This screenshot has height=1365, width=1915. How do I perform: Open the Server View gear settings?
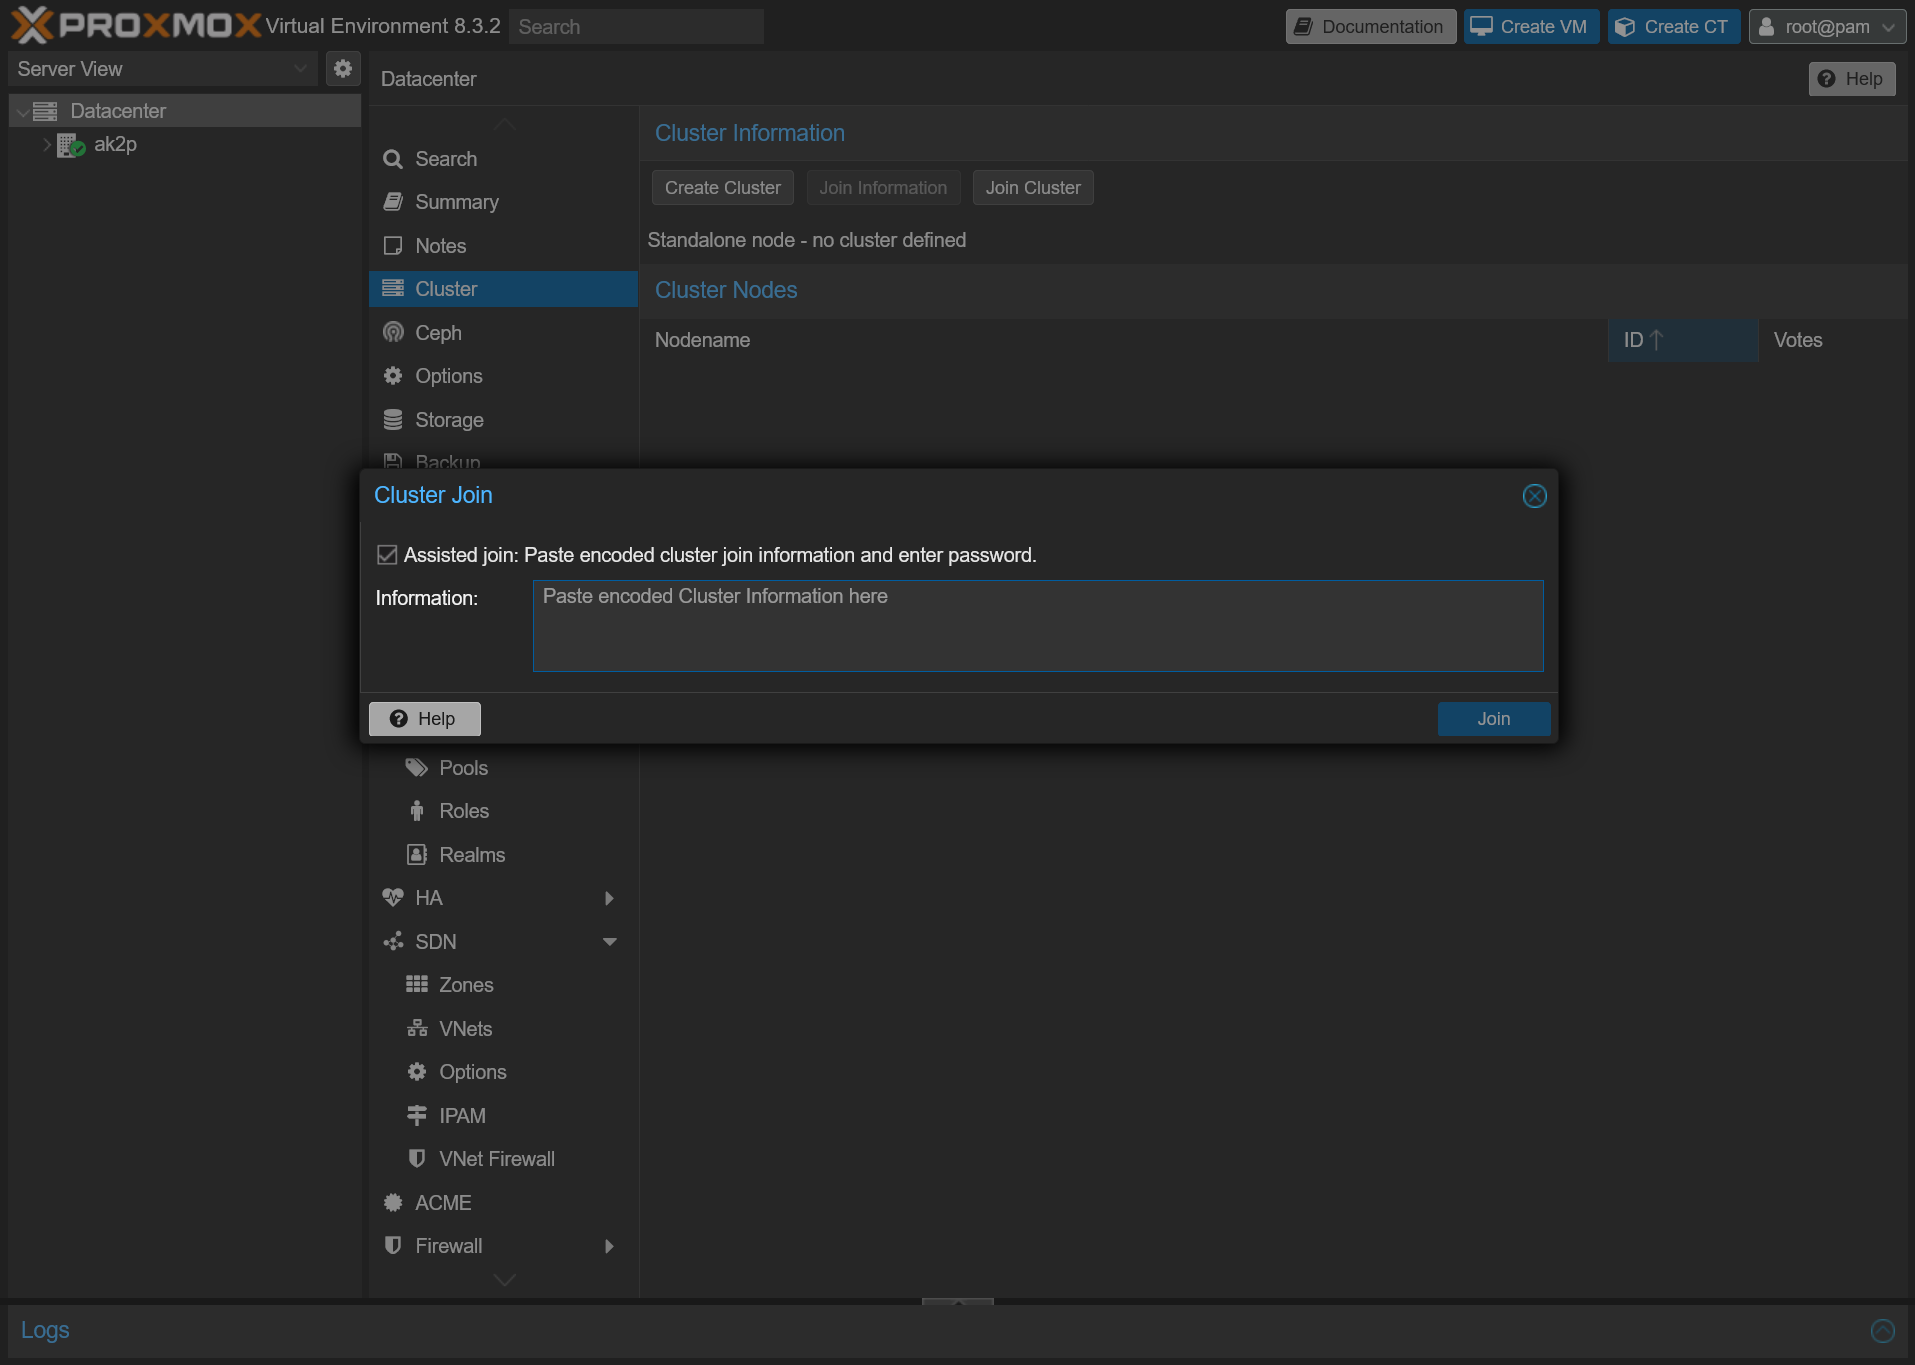click(x=343, y=69)
